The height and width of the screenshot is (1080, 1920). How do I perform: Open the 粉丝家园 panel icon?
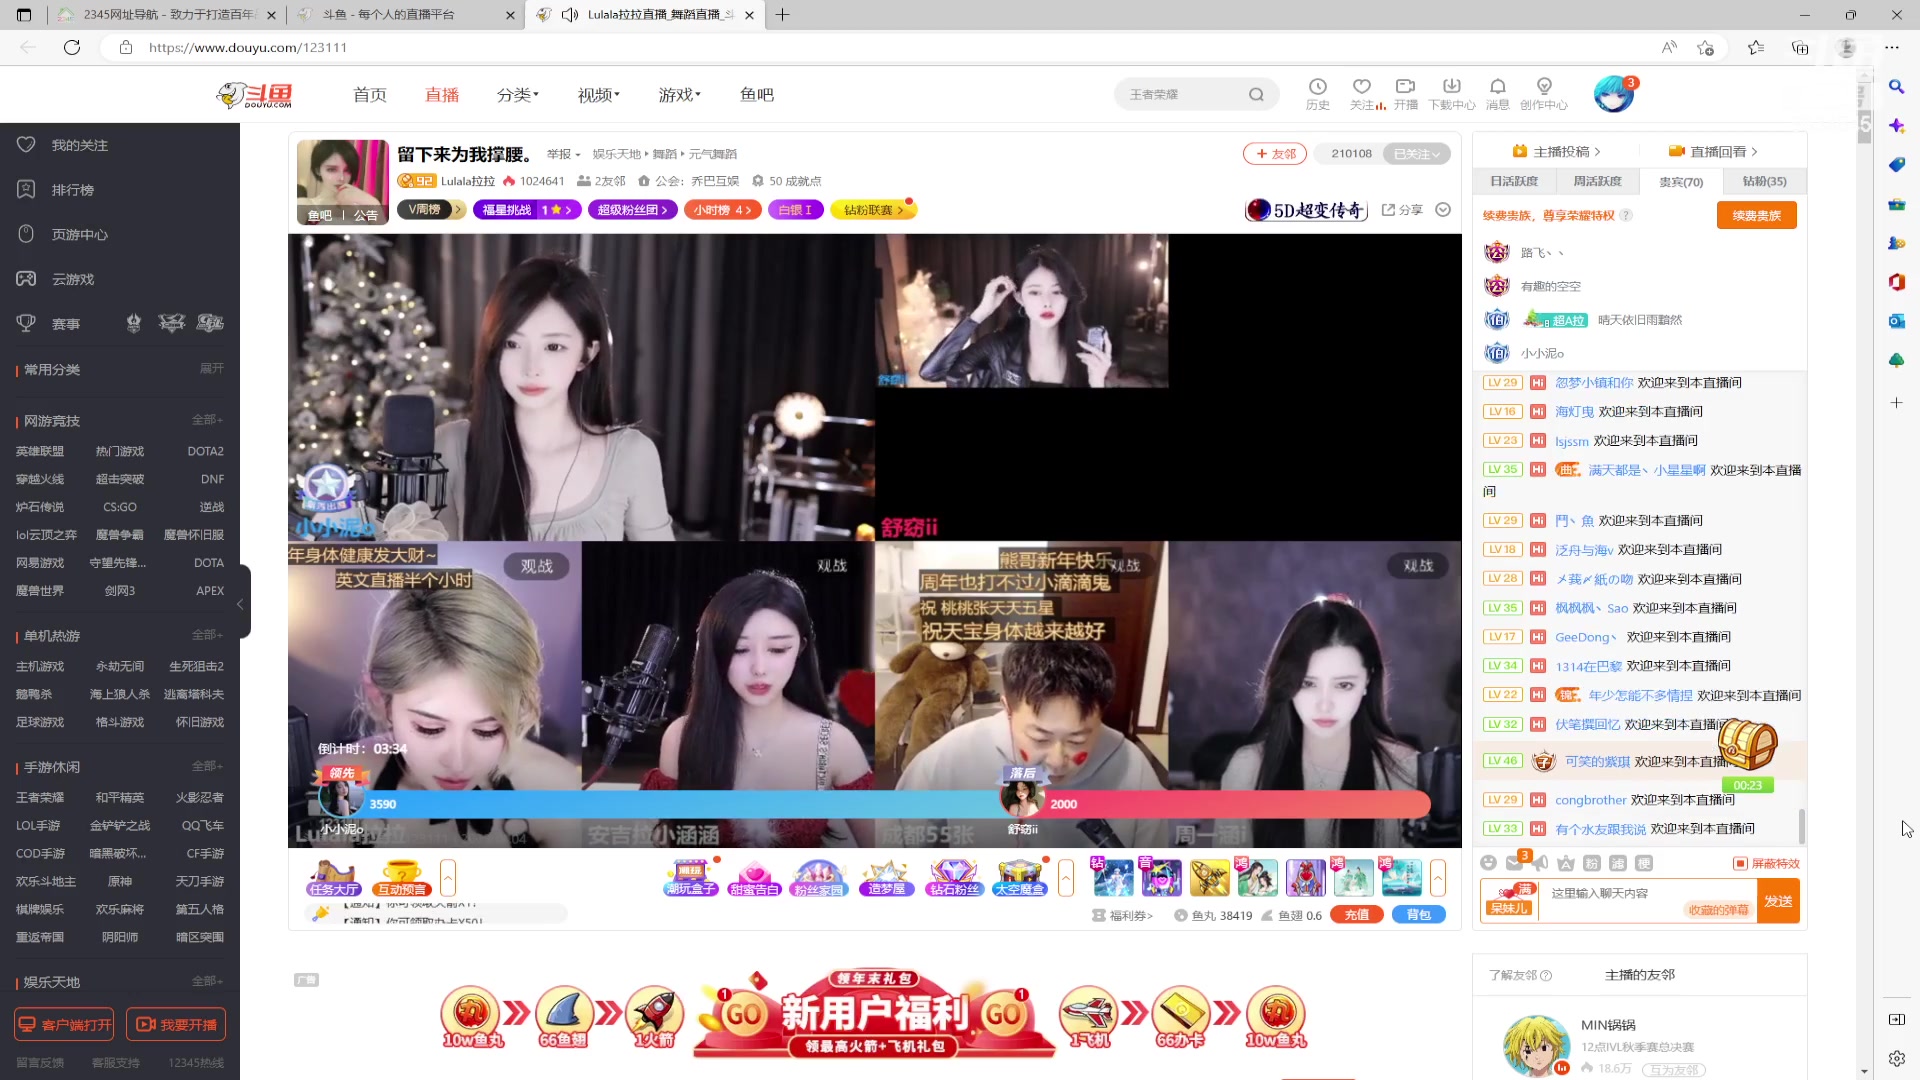(820, 875)
